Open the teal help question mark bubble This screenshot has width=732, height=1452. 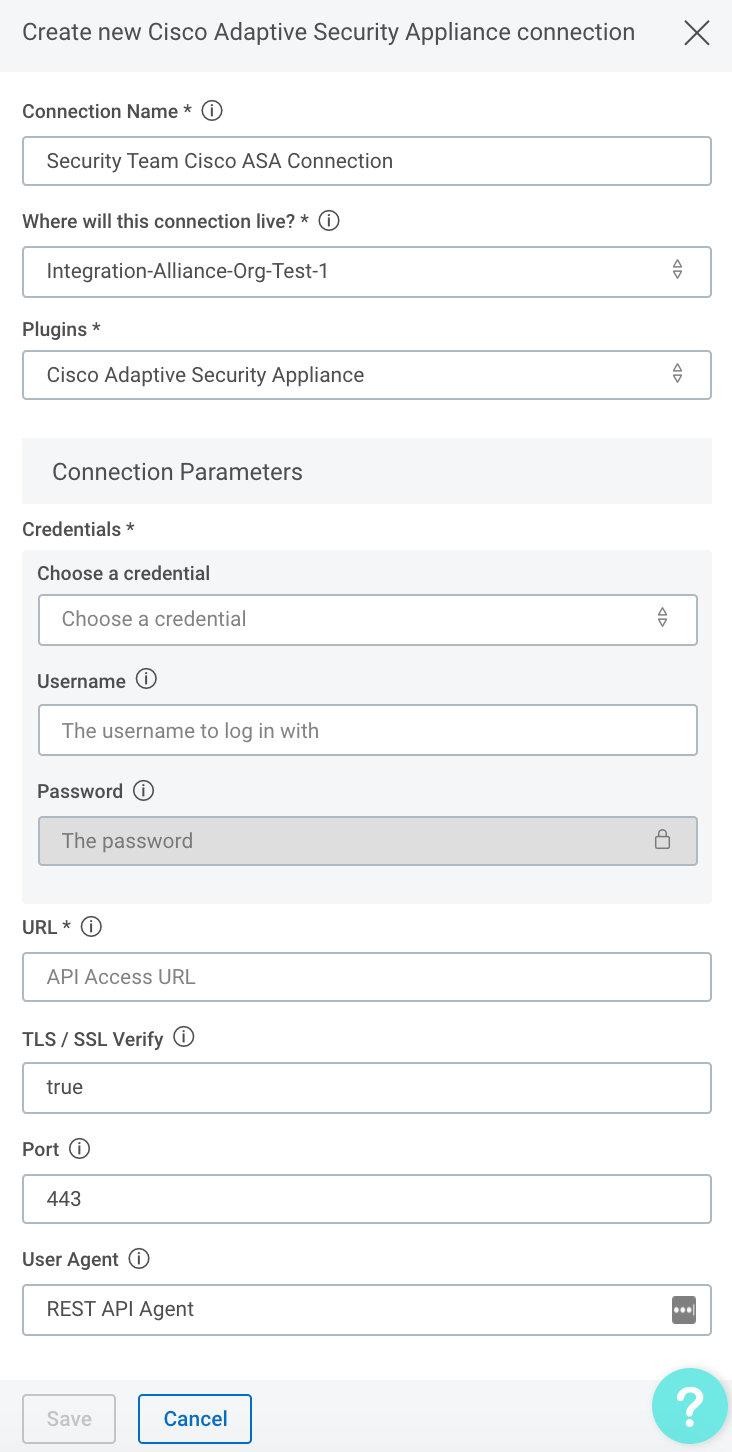[690, 1407]
